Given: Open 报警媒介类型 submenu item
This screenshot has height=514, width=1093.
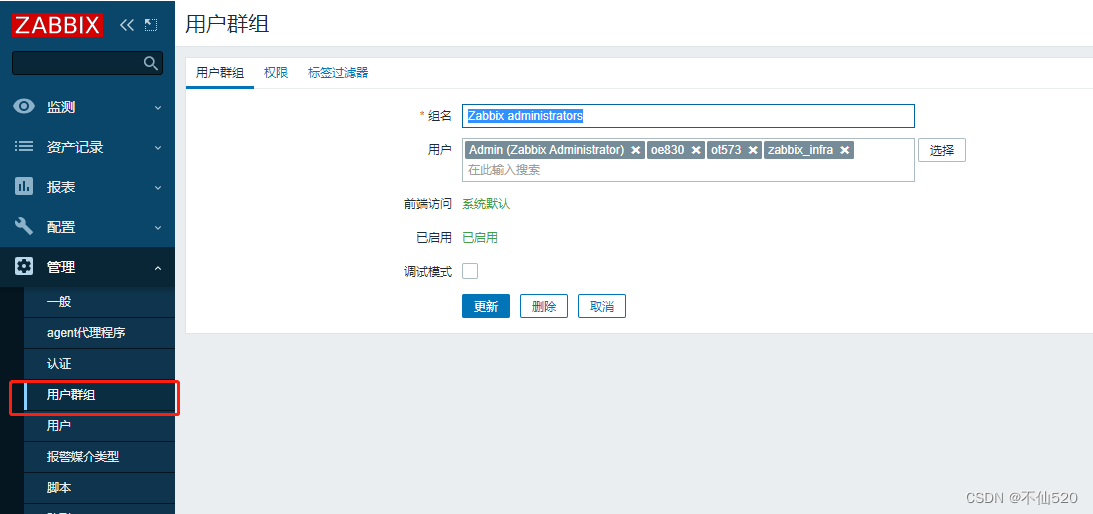Looking at the screenshot, I should click(x=99, y=457).
